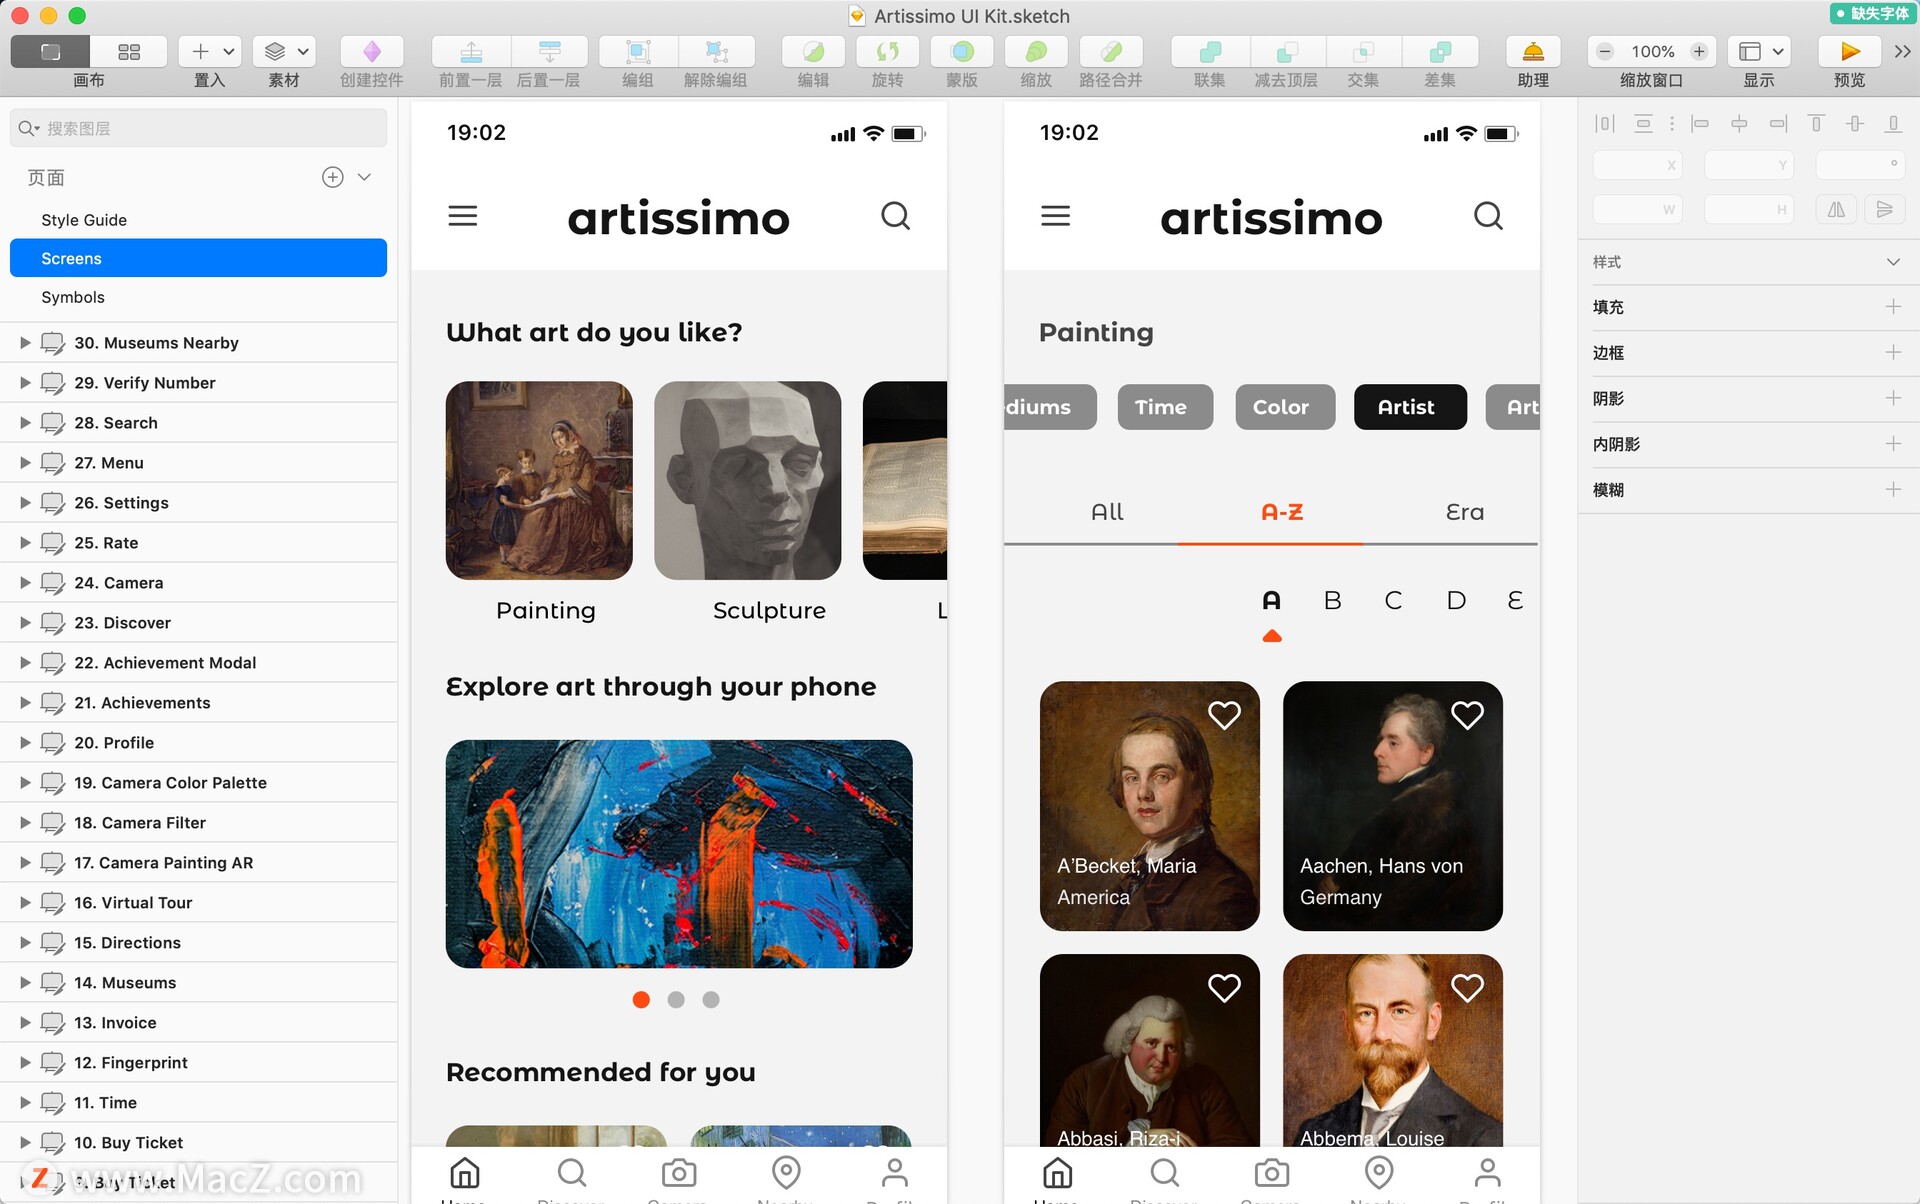Click the Create Symbol (创建控件) toolbar icon
This screenshot has height=1204, width=1920.
point(371,51)
